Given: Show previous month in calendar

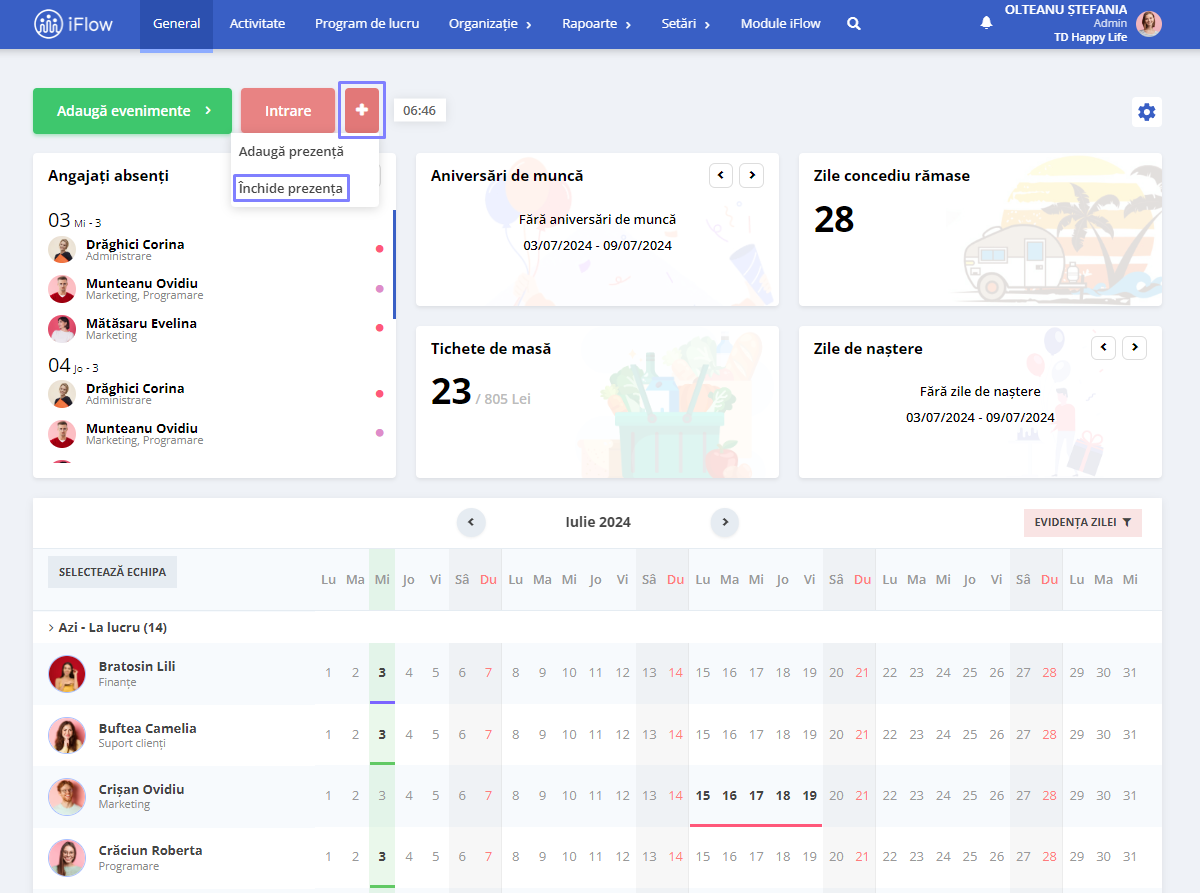Looking at the screenshot, I should tap(471, 522).
